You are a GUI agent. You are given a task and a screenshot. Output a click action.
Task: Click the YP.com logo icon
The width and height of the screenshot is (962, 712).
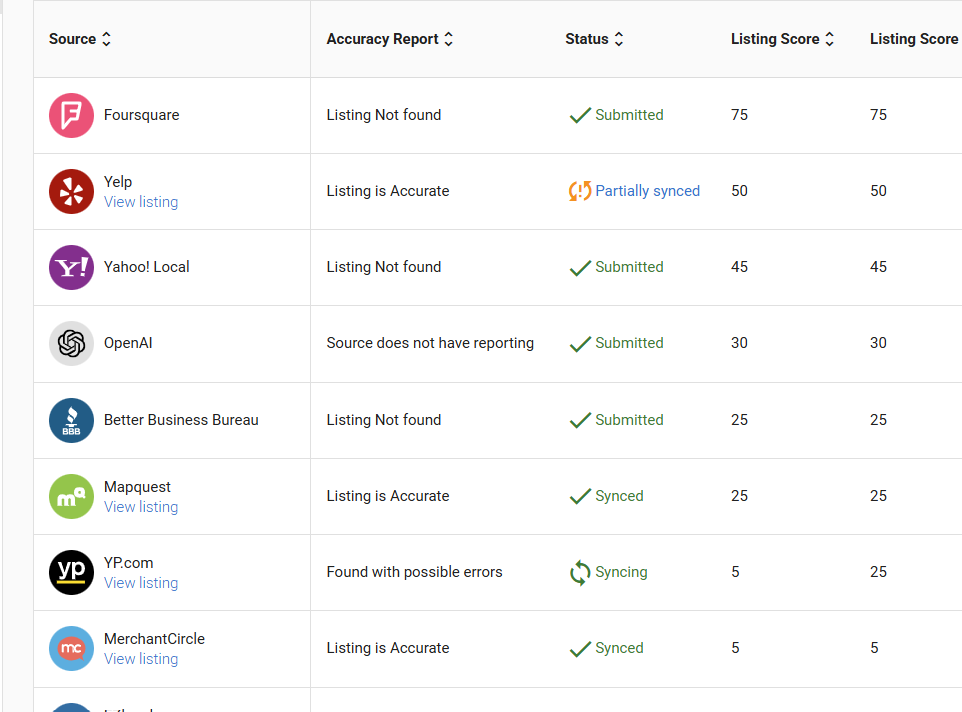click(x=71, y=572)
